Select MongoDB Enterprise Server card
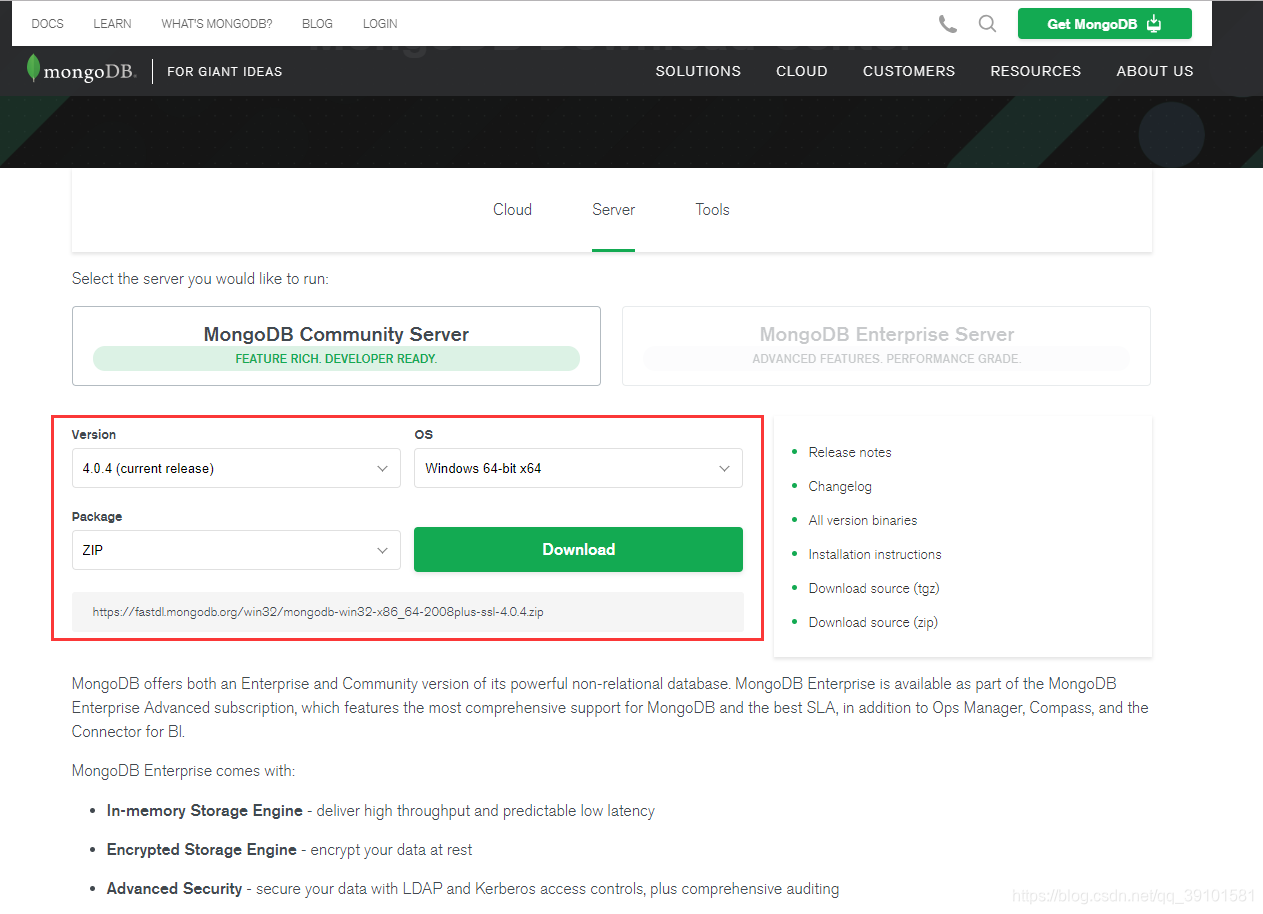The image size is (1263, 914). point(886,346)
